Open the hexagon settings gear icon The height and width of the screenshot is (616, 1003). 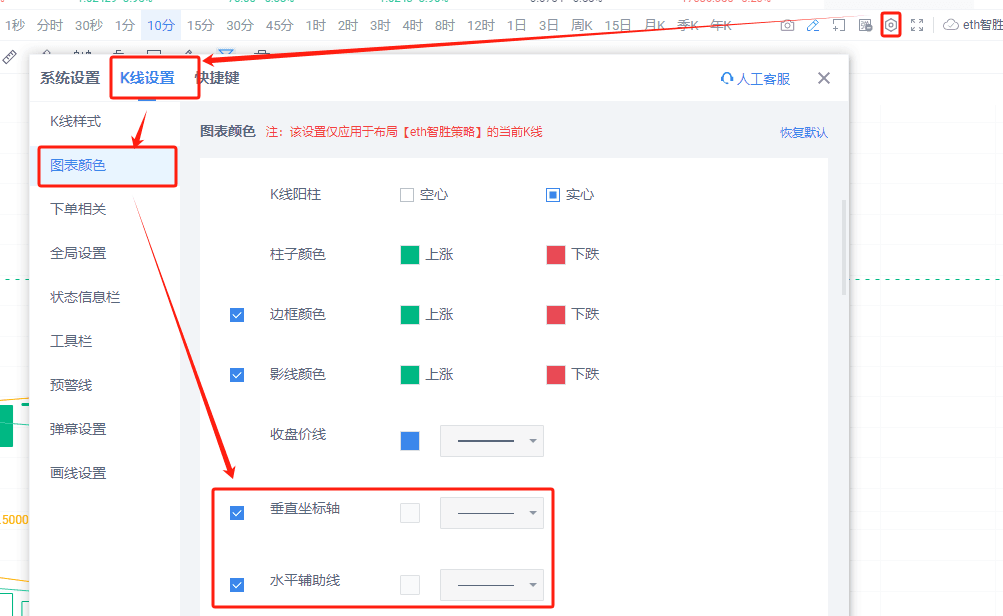tap(891, 26)
